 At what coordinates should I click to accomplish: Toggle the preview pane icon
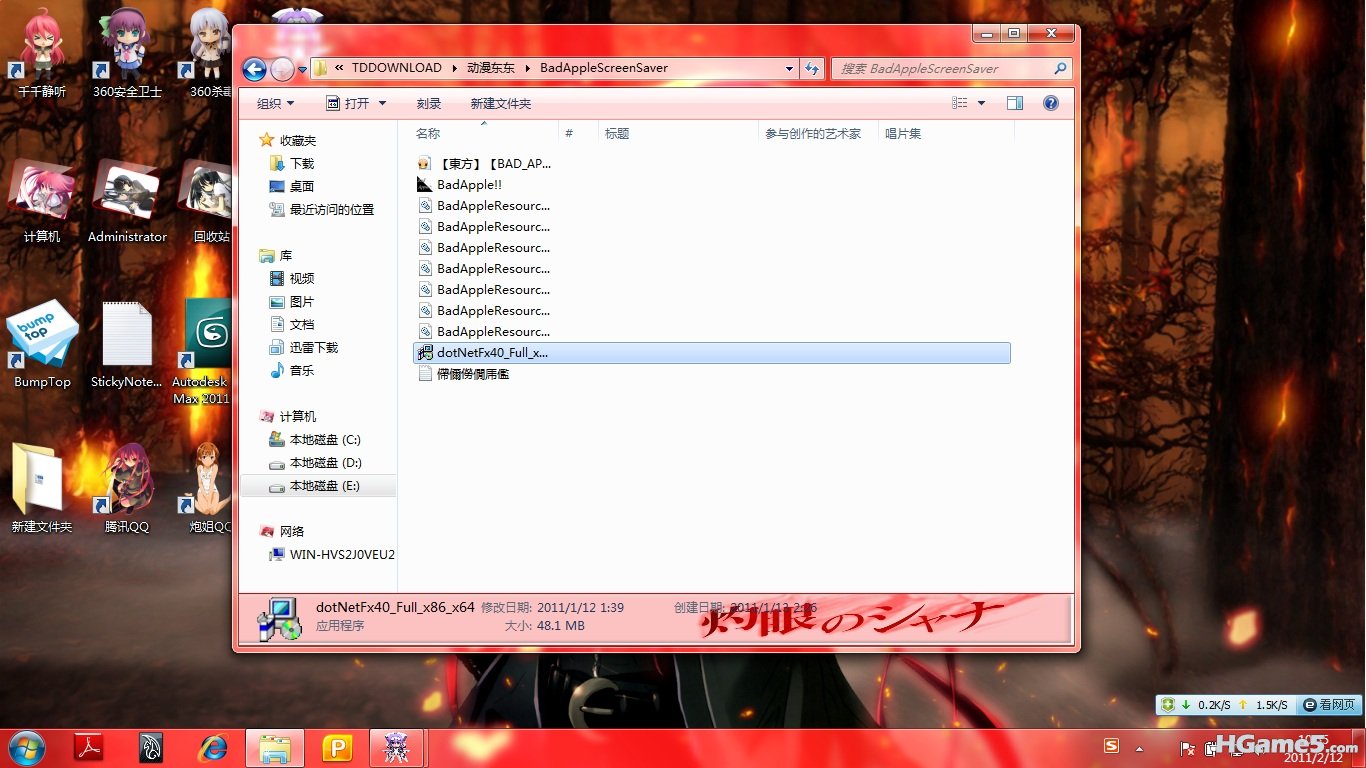point(1015,103)
